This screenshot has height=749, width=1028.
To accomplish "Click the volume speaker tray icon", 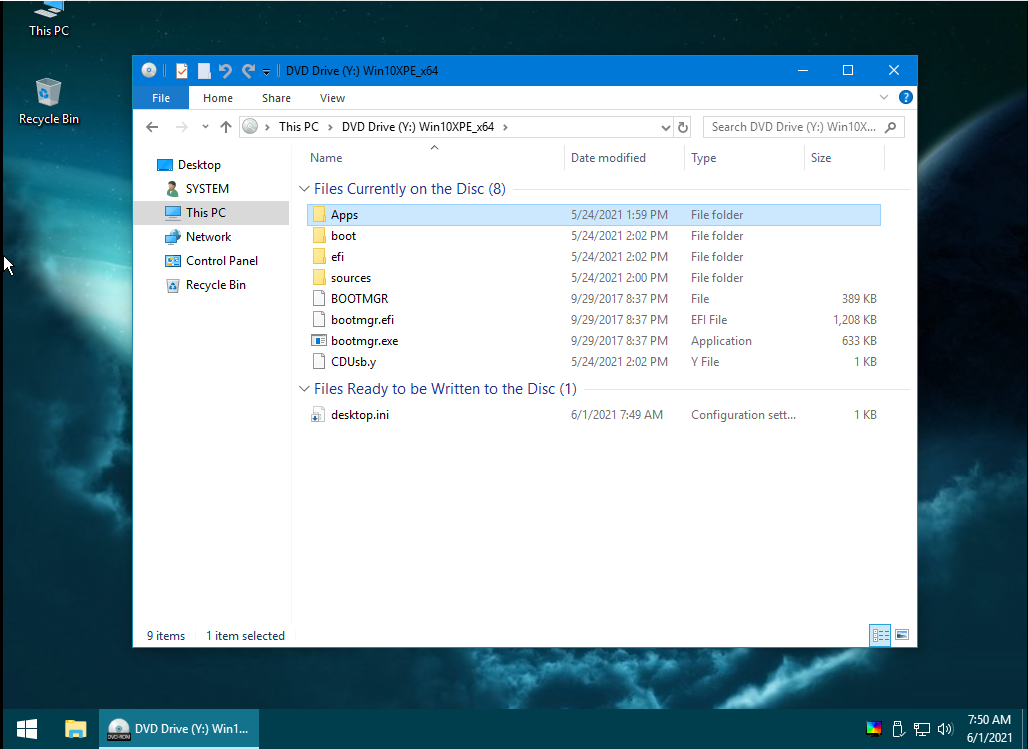I will [945, 729].
